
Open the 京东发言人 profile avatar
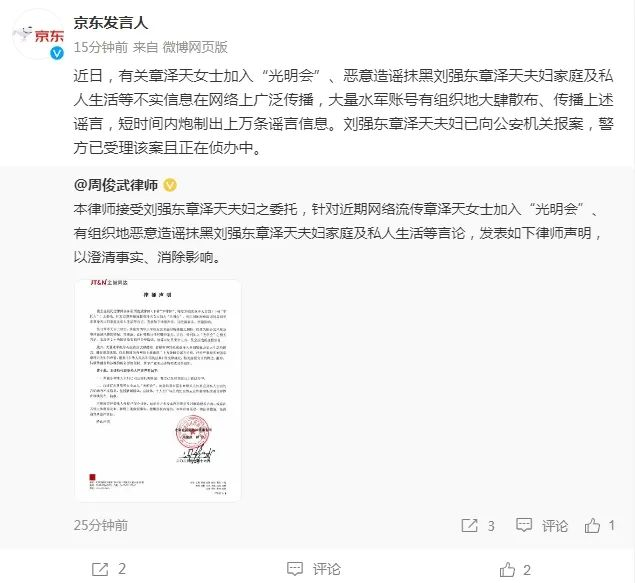tap(38, 36)
